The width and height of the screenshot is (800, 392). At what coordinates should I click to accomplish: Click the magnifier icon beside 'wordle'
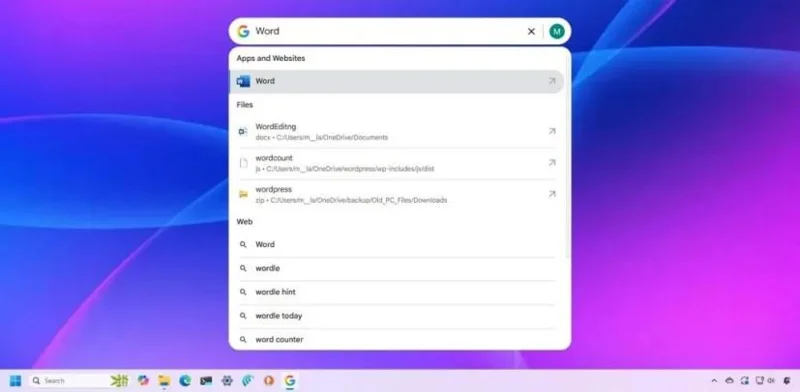click(243, 268)
